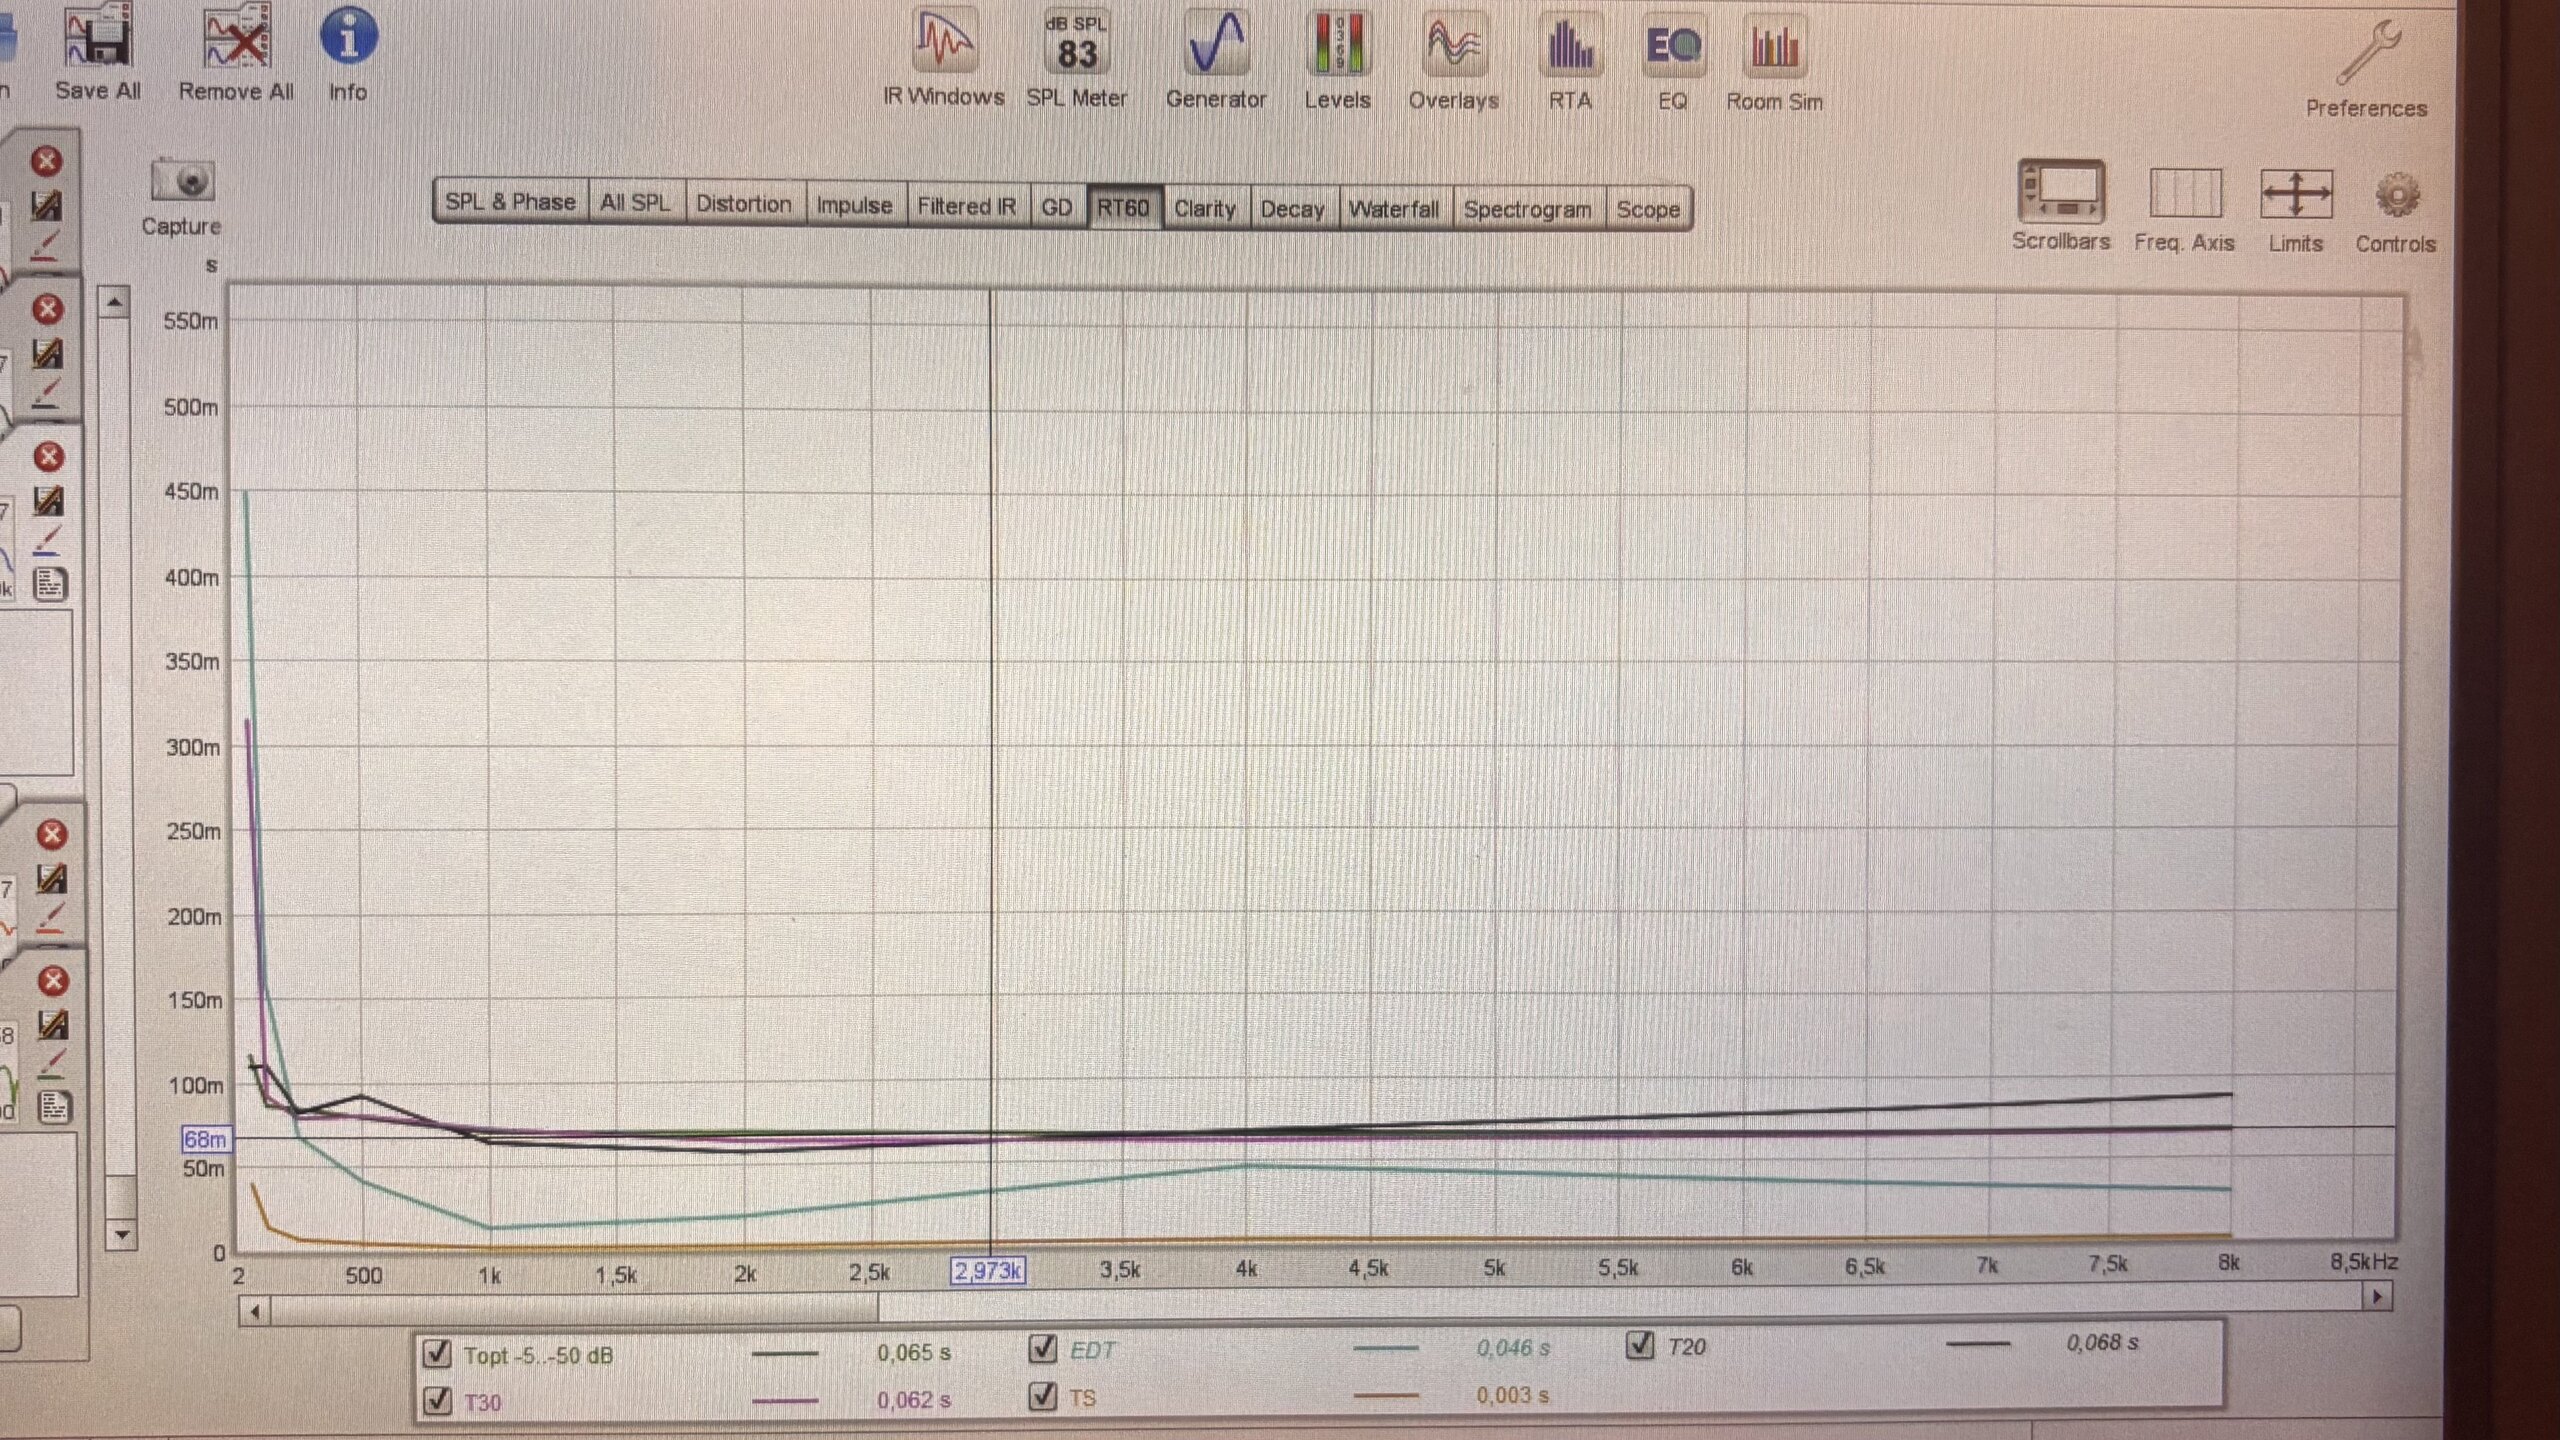The height and width of the screenshot is (1440, 2560).
Task: Click the vertical scrollbar down arrow
Action: [121, 1235]
